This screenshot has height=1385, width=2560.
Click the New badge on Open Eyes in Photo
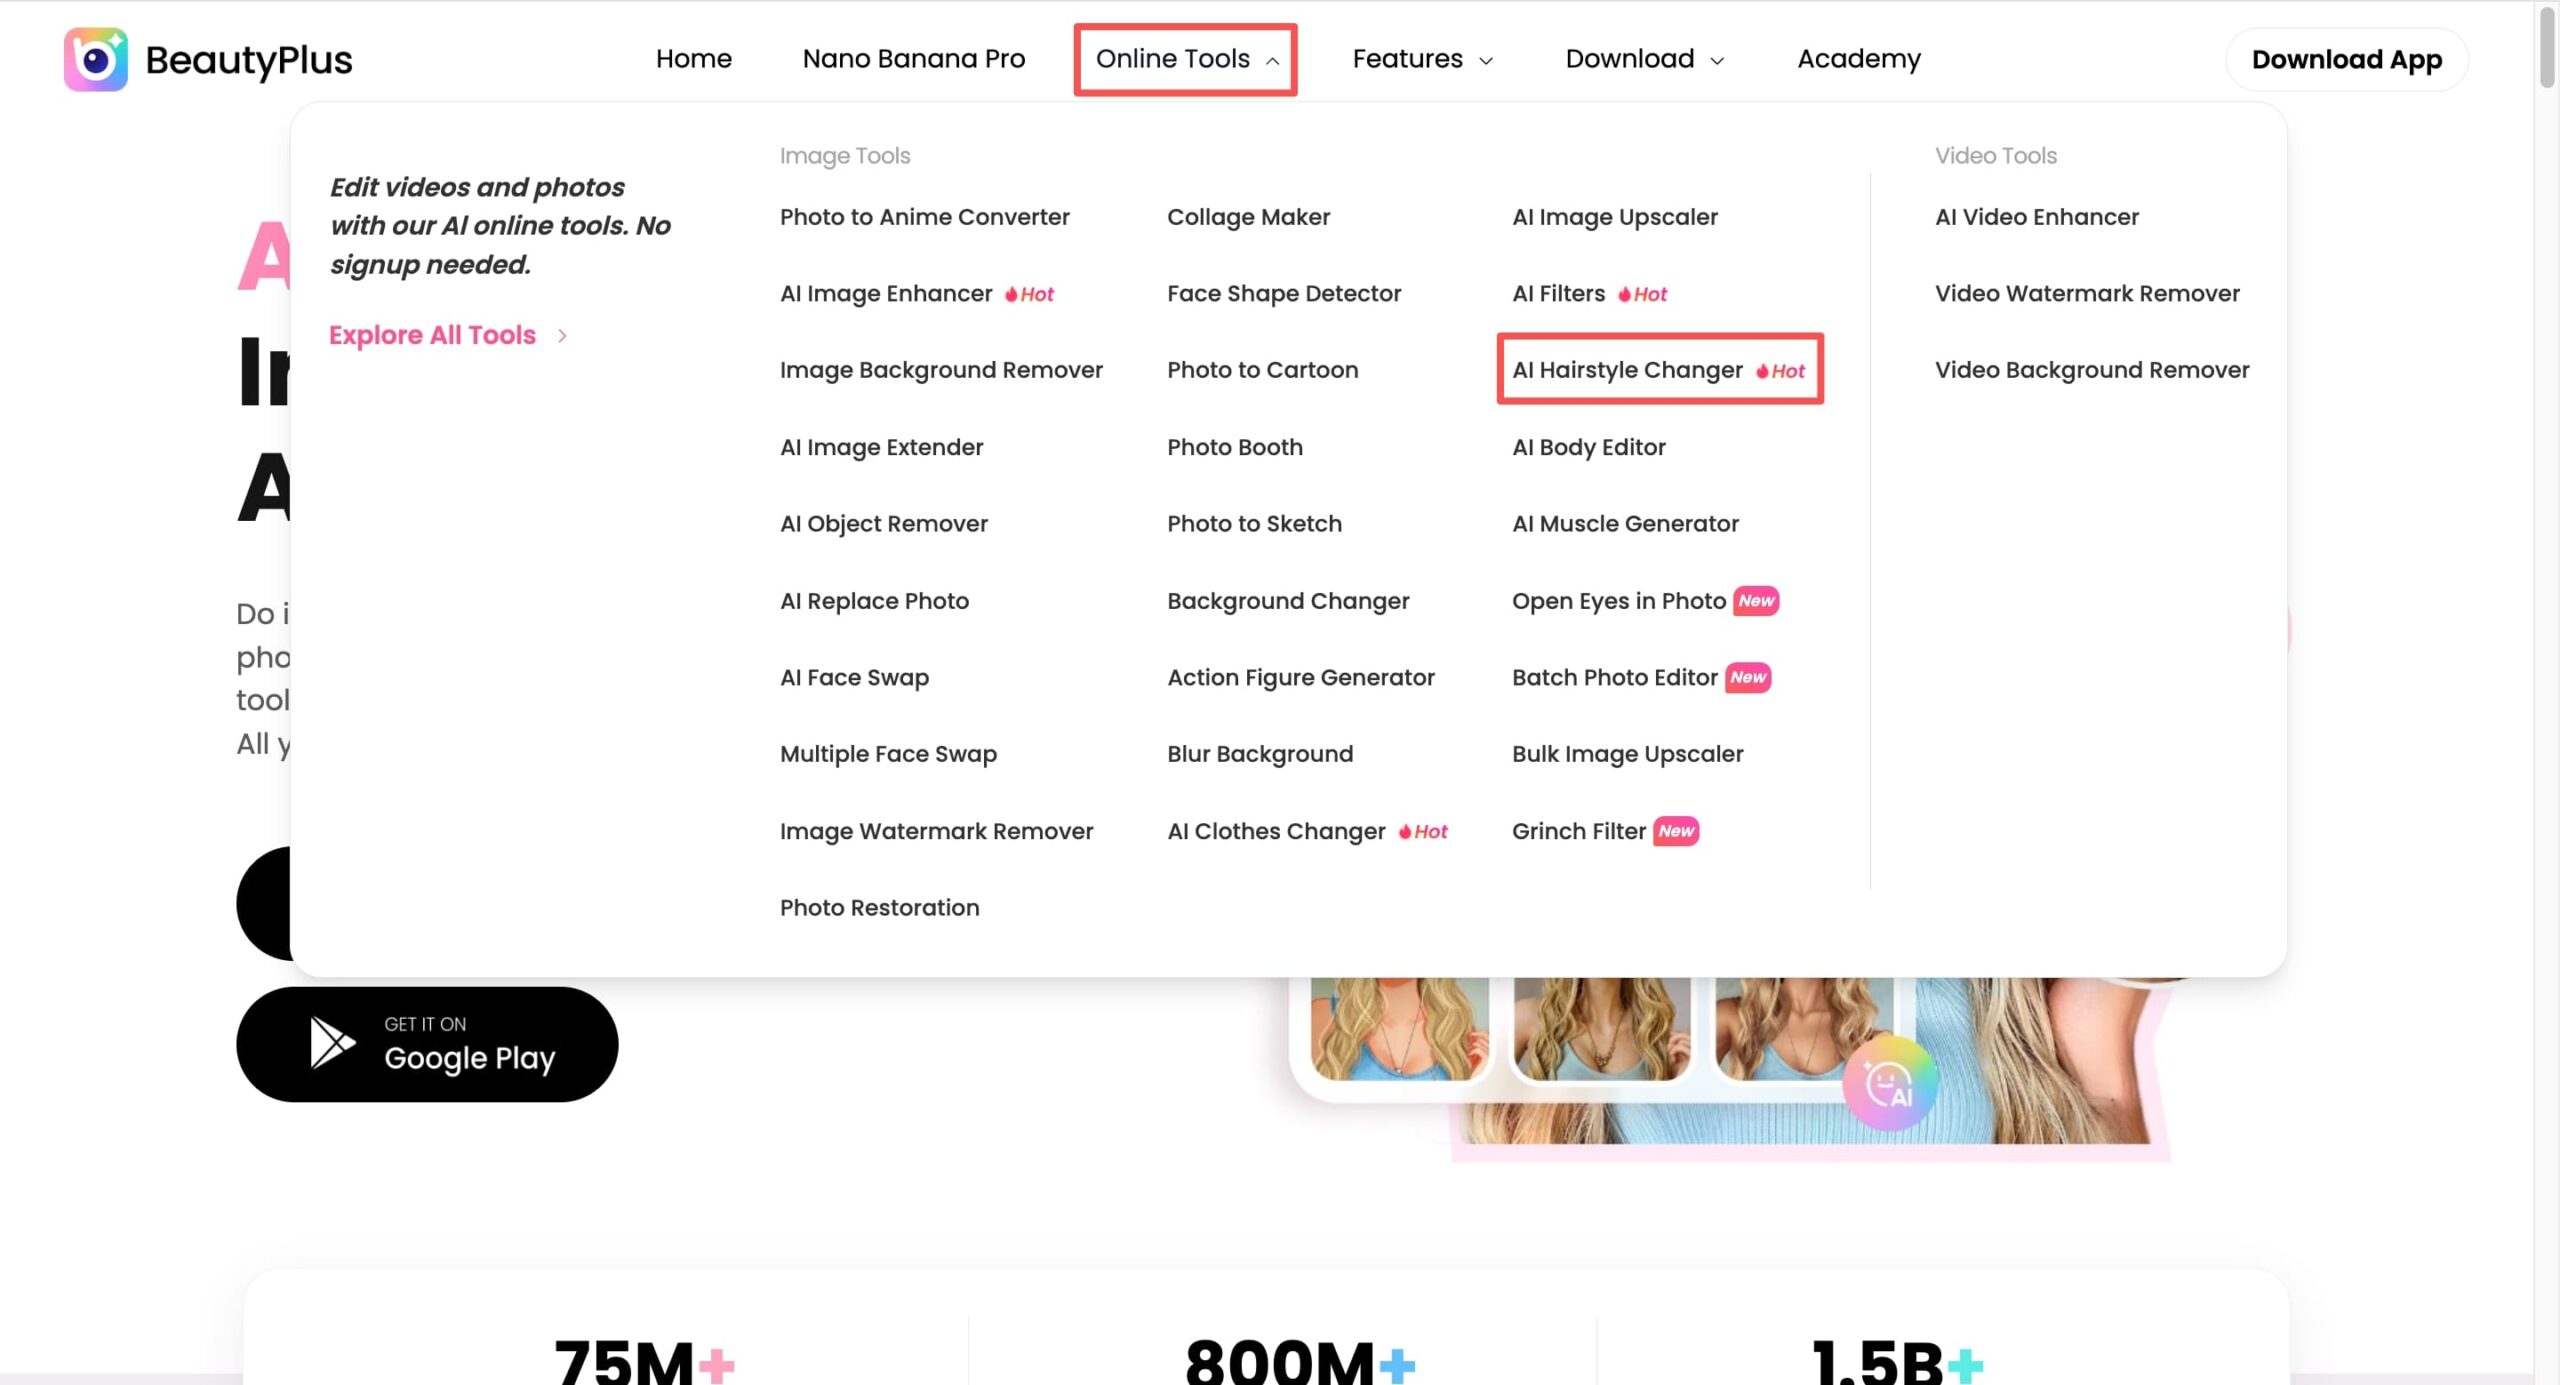tap(1756, 601)
